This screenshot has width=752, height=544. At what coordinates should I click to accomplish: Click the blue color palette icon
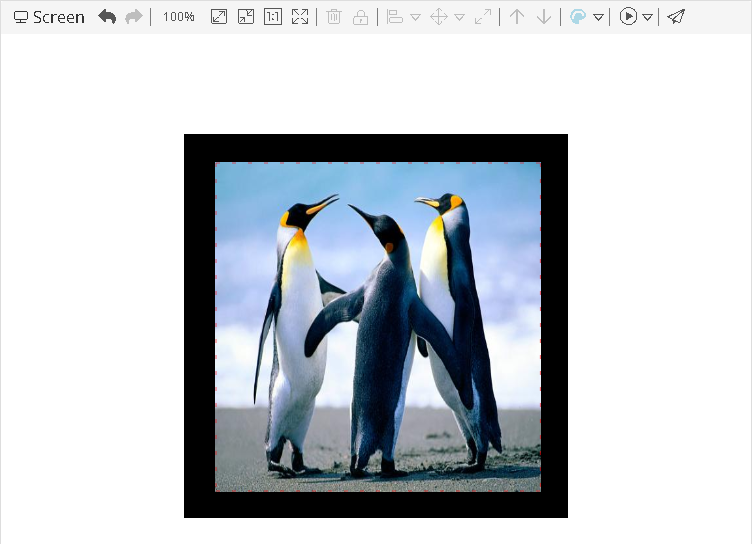tap(578, 17)
